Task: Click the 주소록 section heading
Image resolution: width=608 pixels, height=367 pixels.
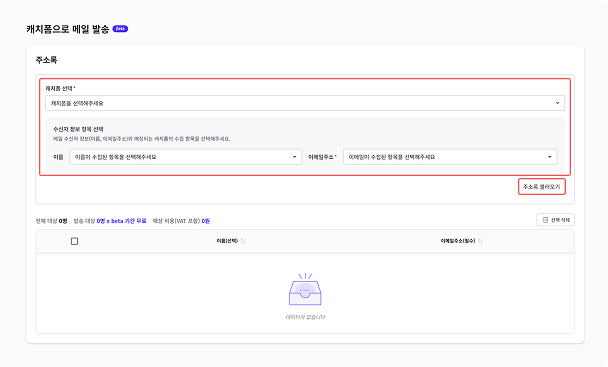Action: 46,60
